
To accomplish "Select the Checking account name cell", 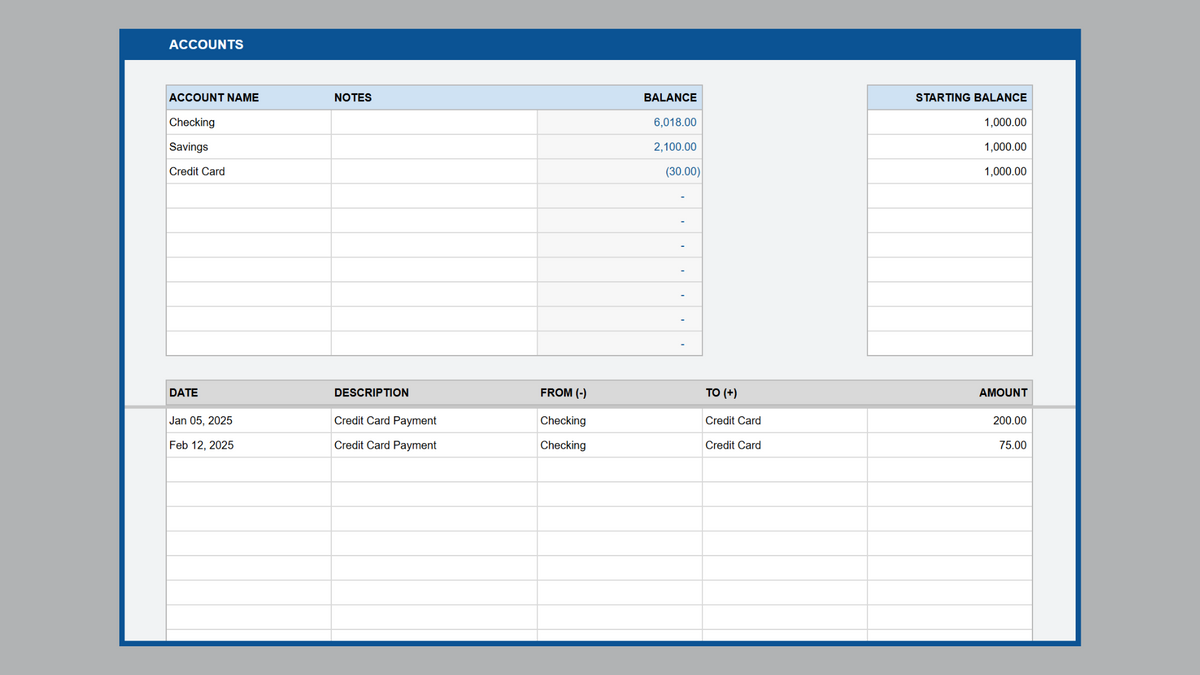I will pos(248,122).
